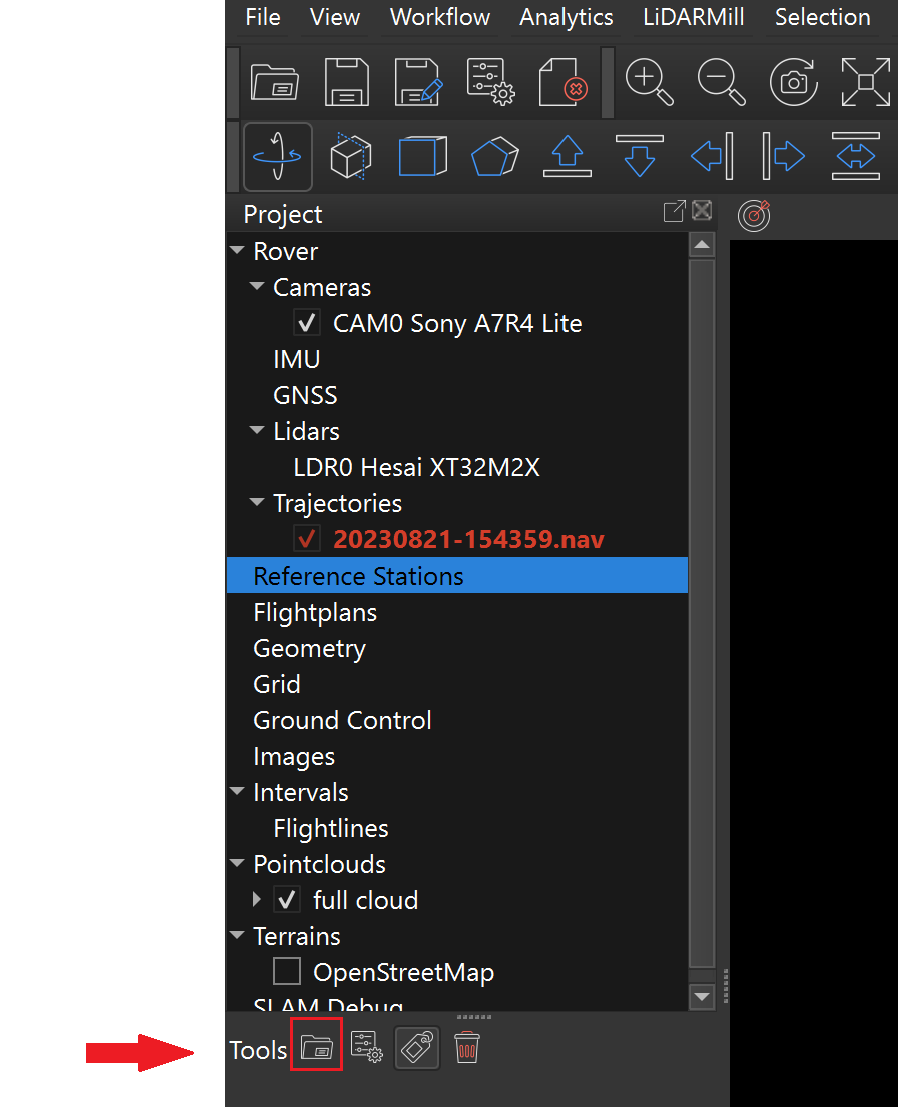Open project settings sliders-gear icon in top toolbar

pos(490,82)
